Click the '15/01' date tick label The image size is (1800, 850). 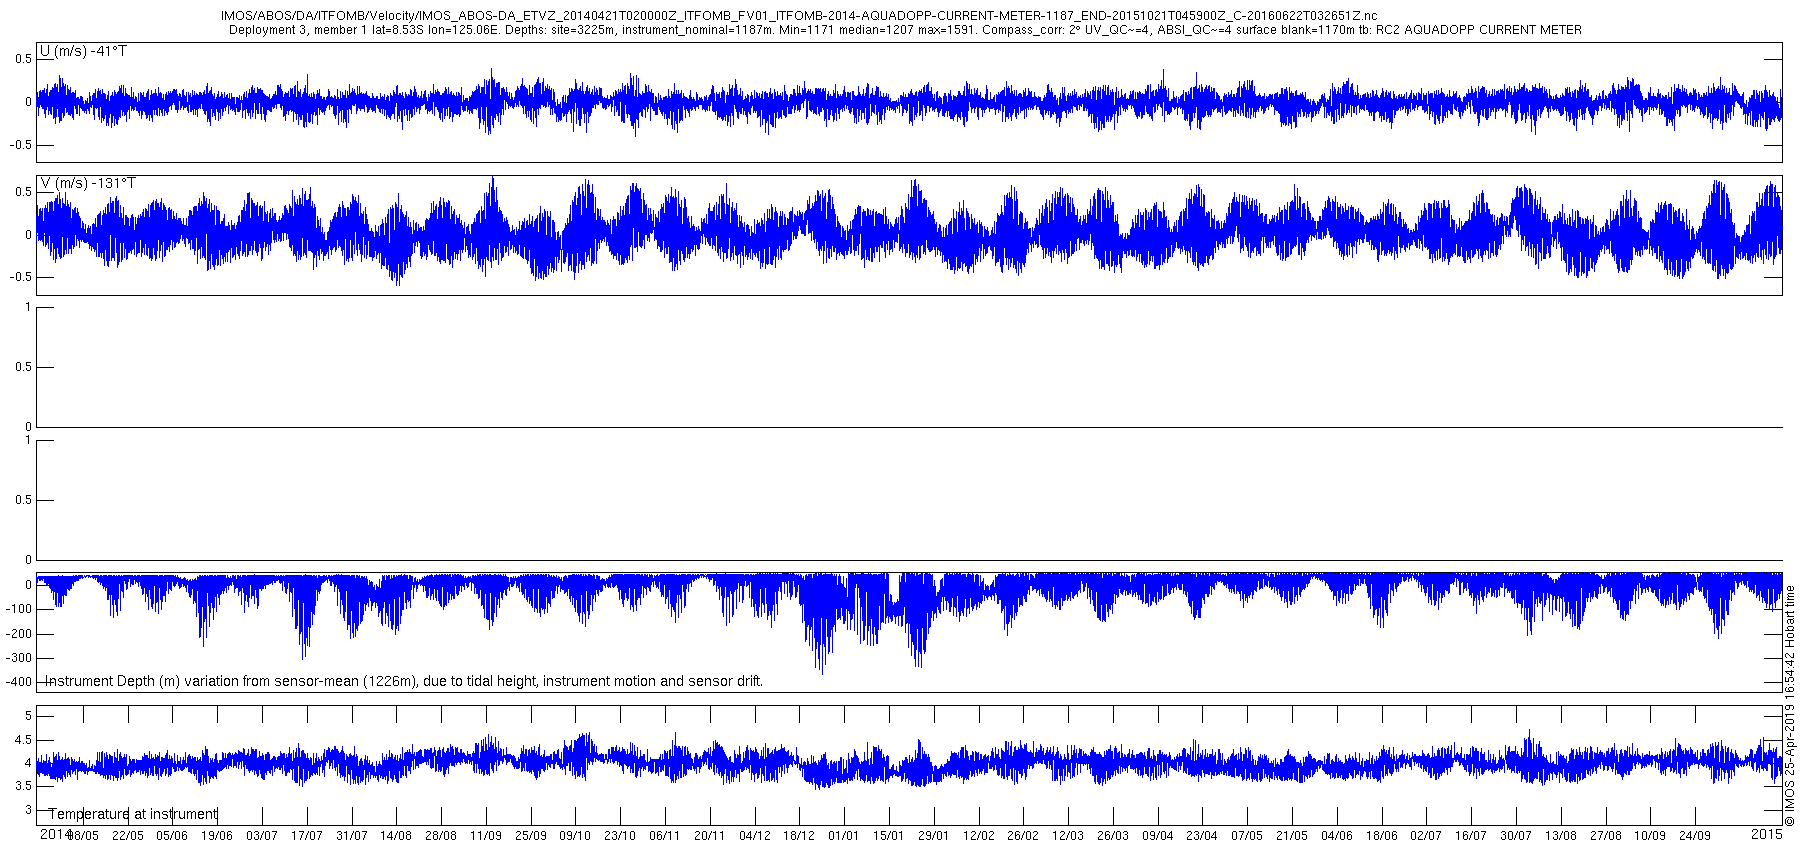point(889,836)
